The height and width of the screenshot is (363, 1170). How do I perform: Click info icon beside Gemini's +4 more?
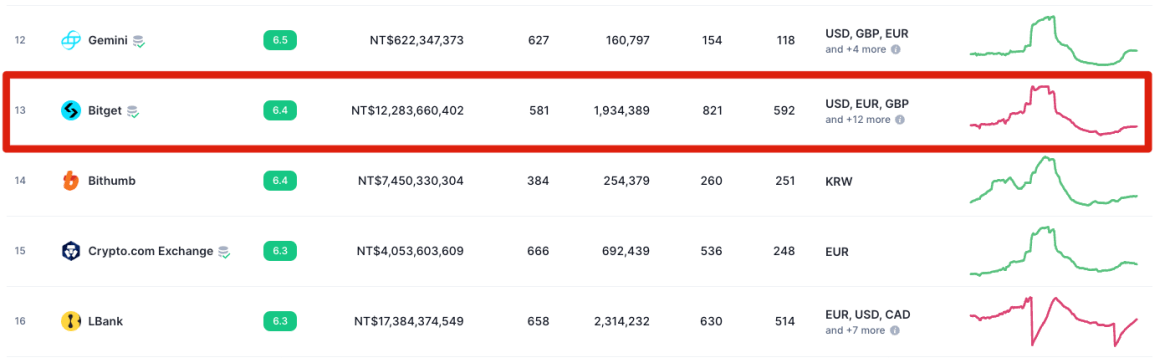(x=896, y=49)
